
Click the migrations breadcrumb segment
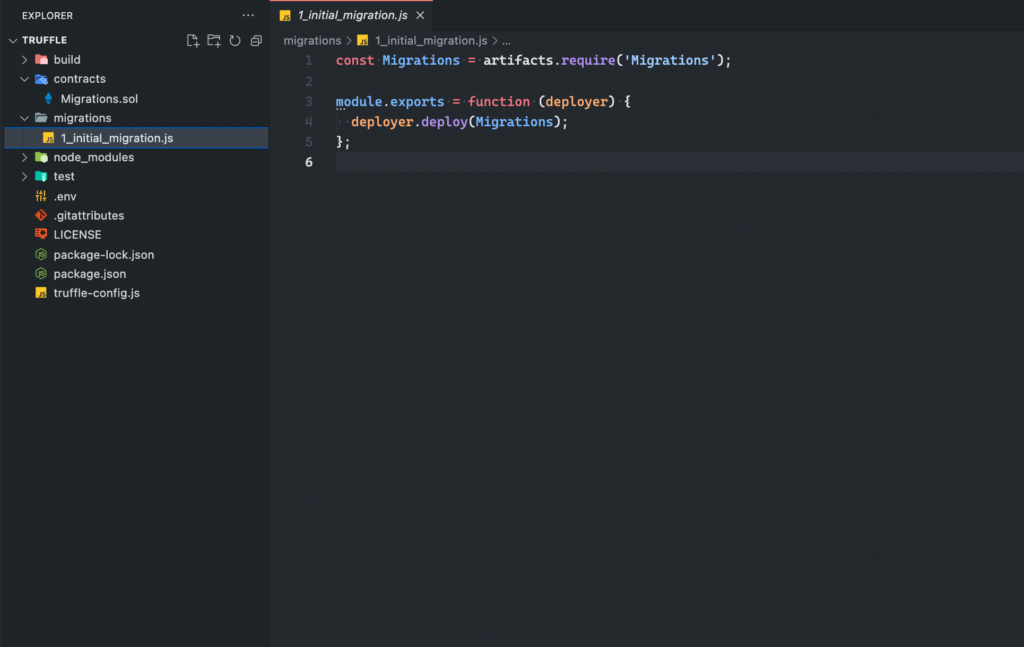tap(312, 41)
